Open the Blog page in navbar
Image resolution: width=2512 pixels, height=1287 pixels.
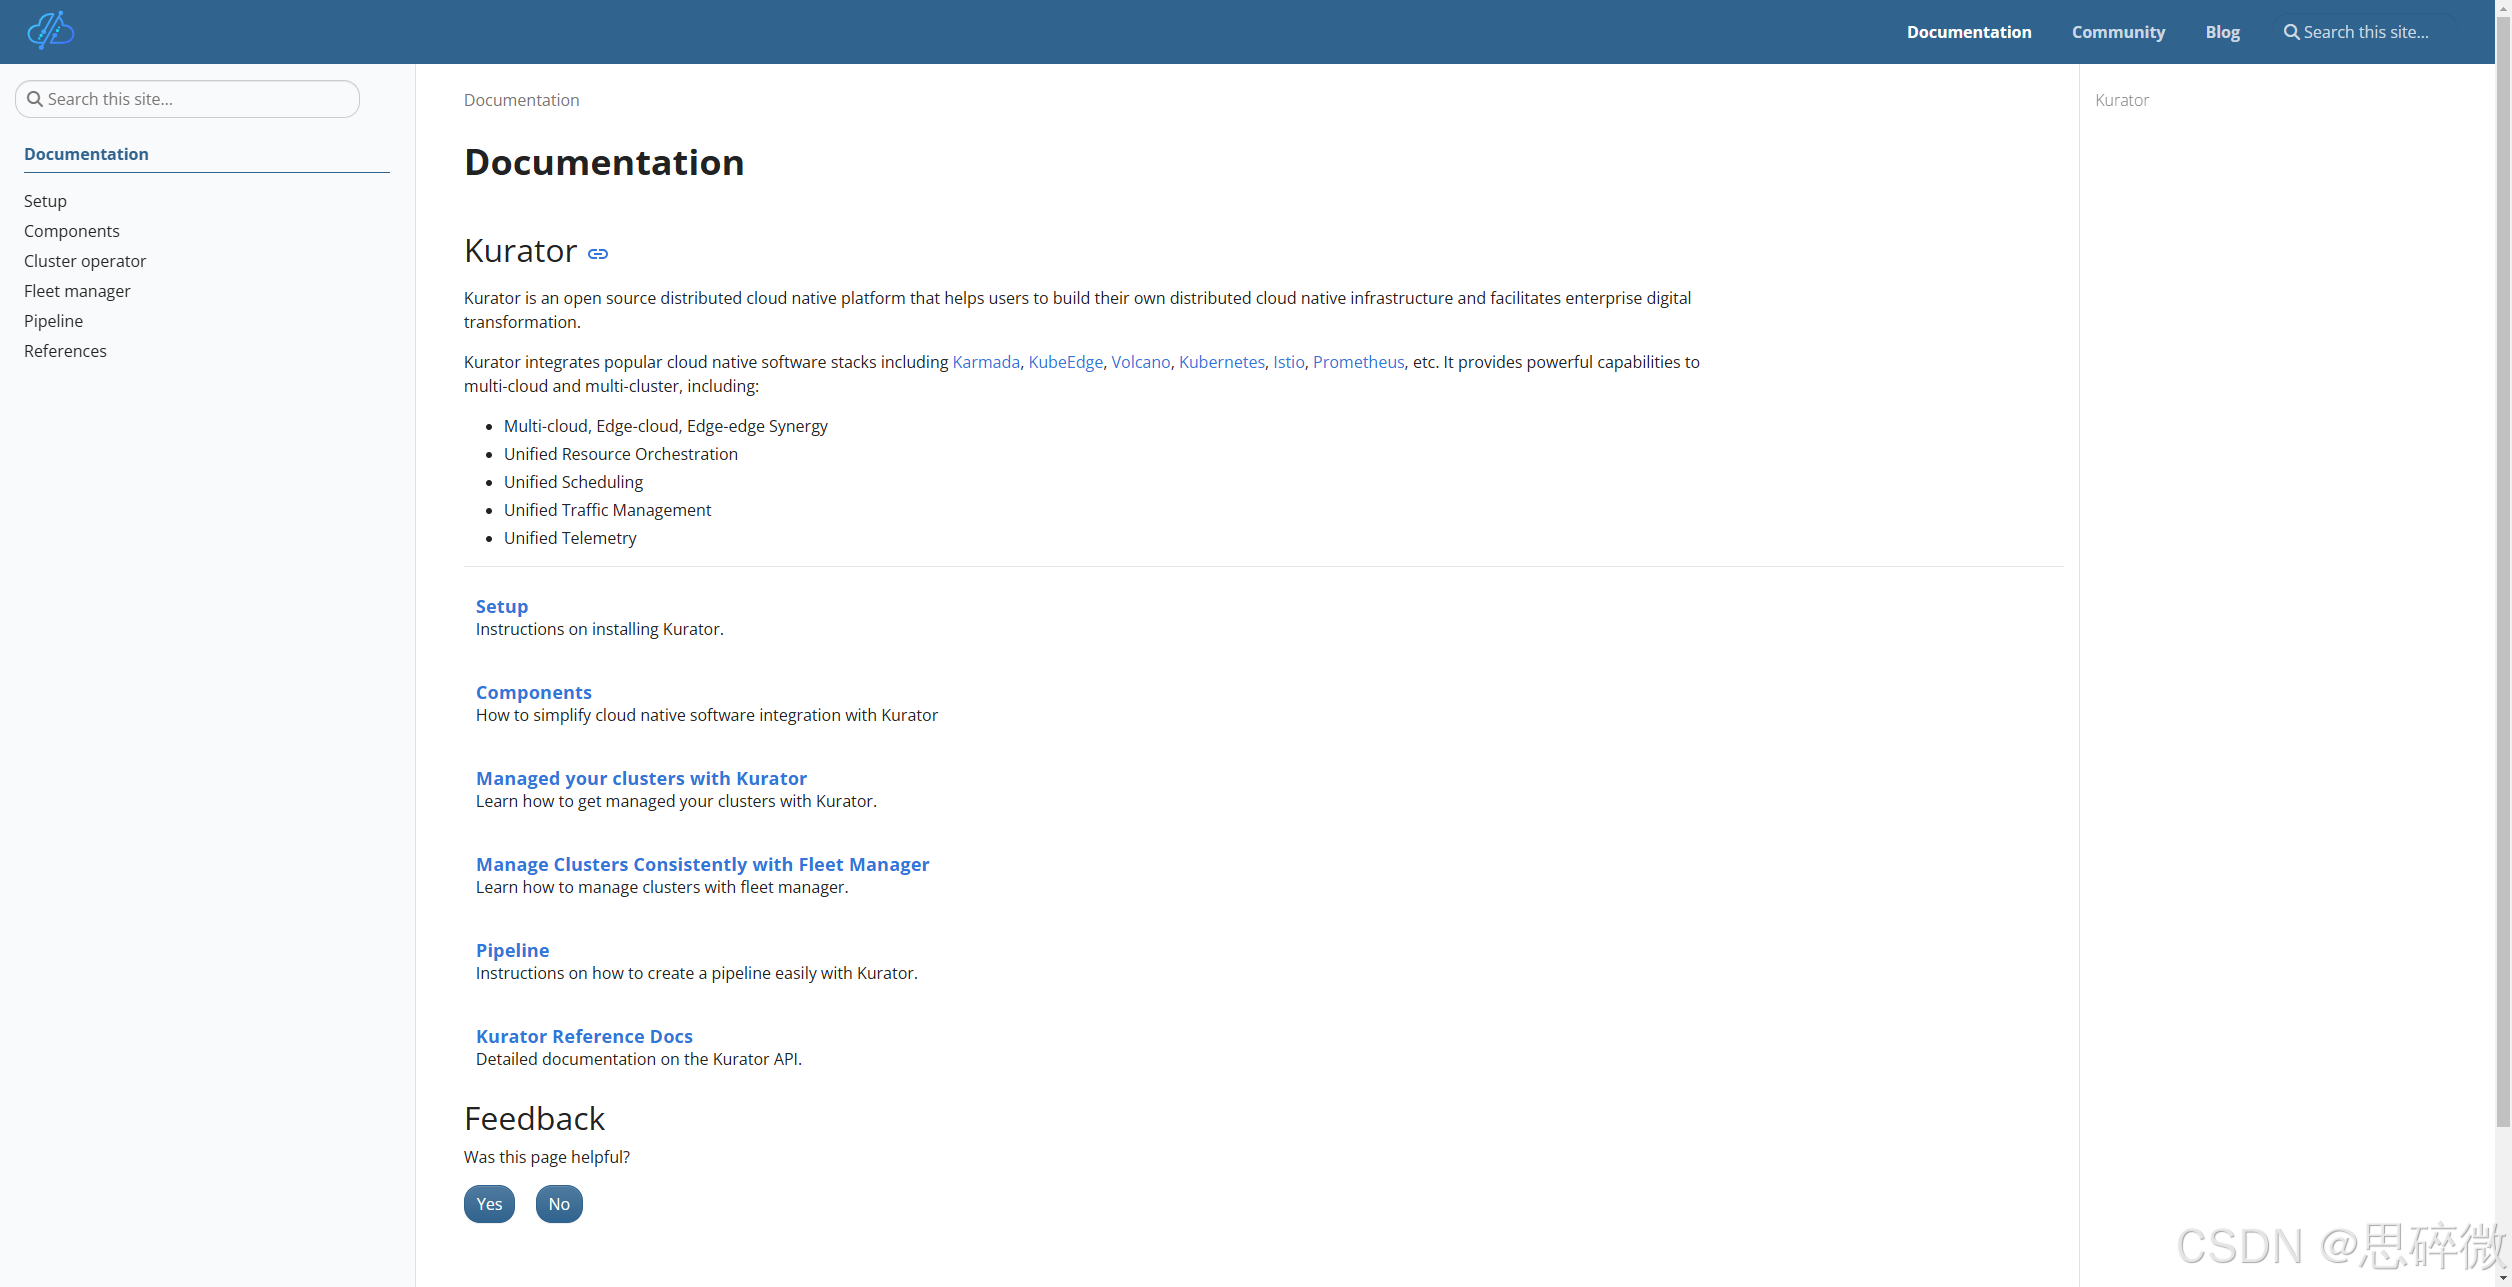[2222, 32]
